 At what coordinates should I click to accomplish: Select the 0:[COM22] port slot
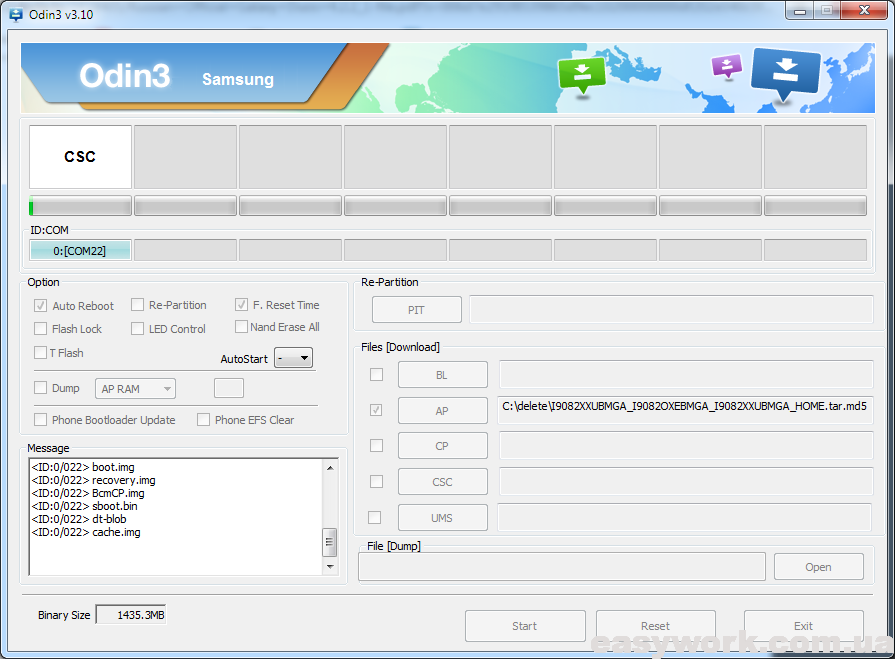80,250
